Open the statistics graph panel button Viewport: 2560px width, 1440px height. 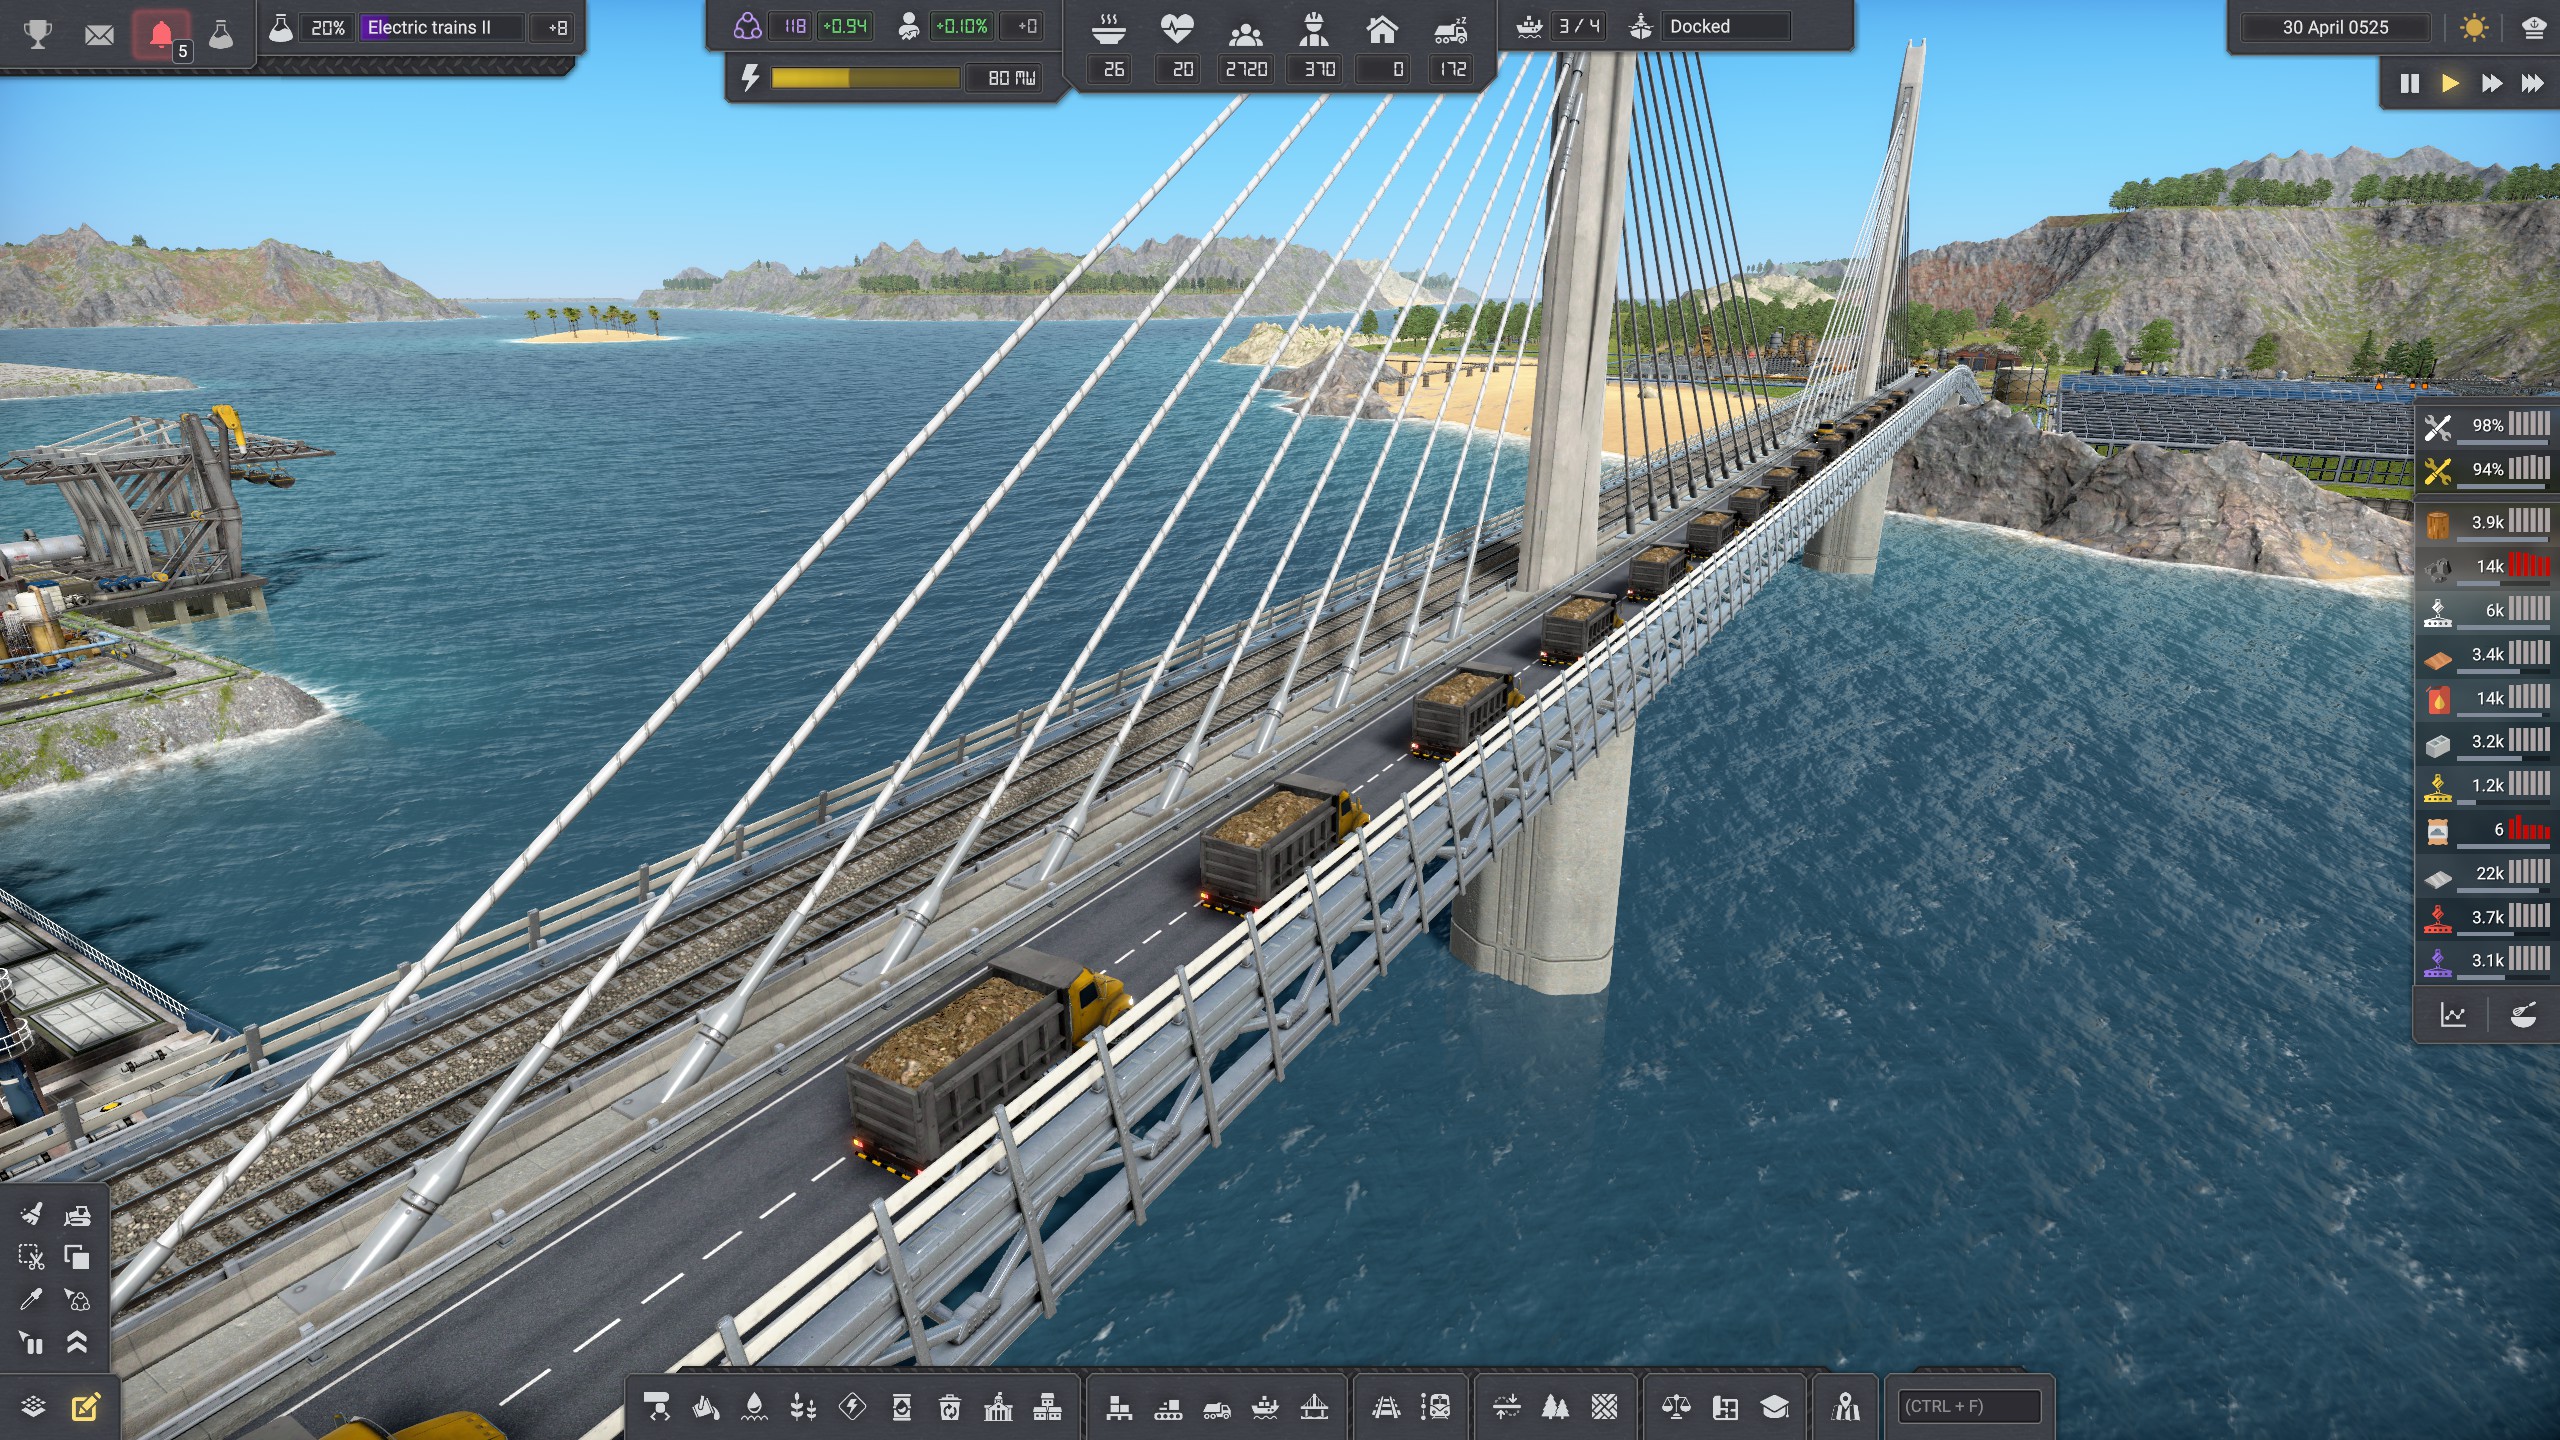coord(2453,1016)
